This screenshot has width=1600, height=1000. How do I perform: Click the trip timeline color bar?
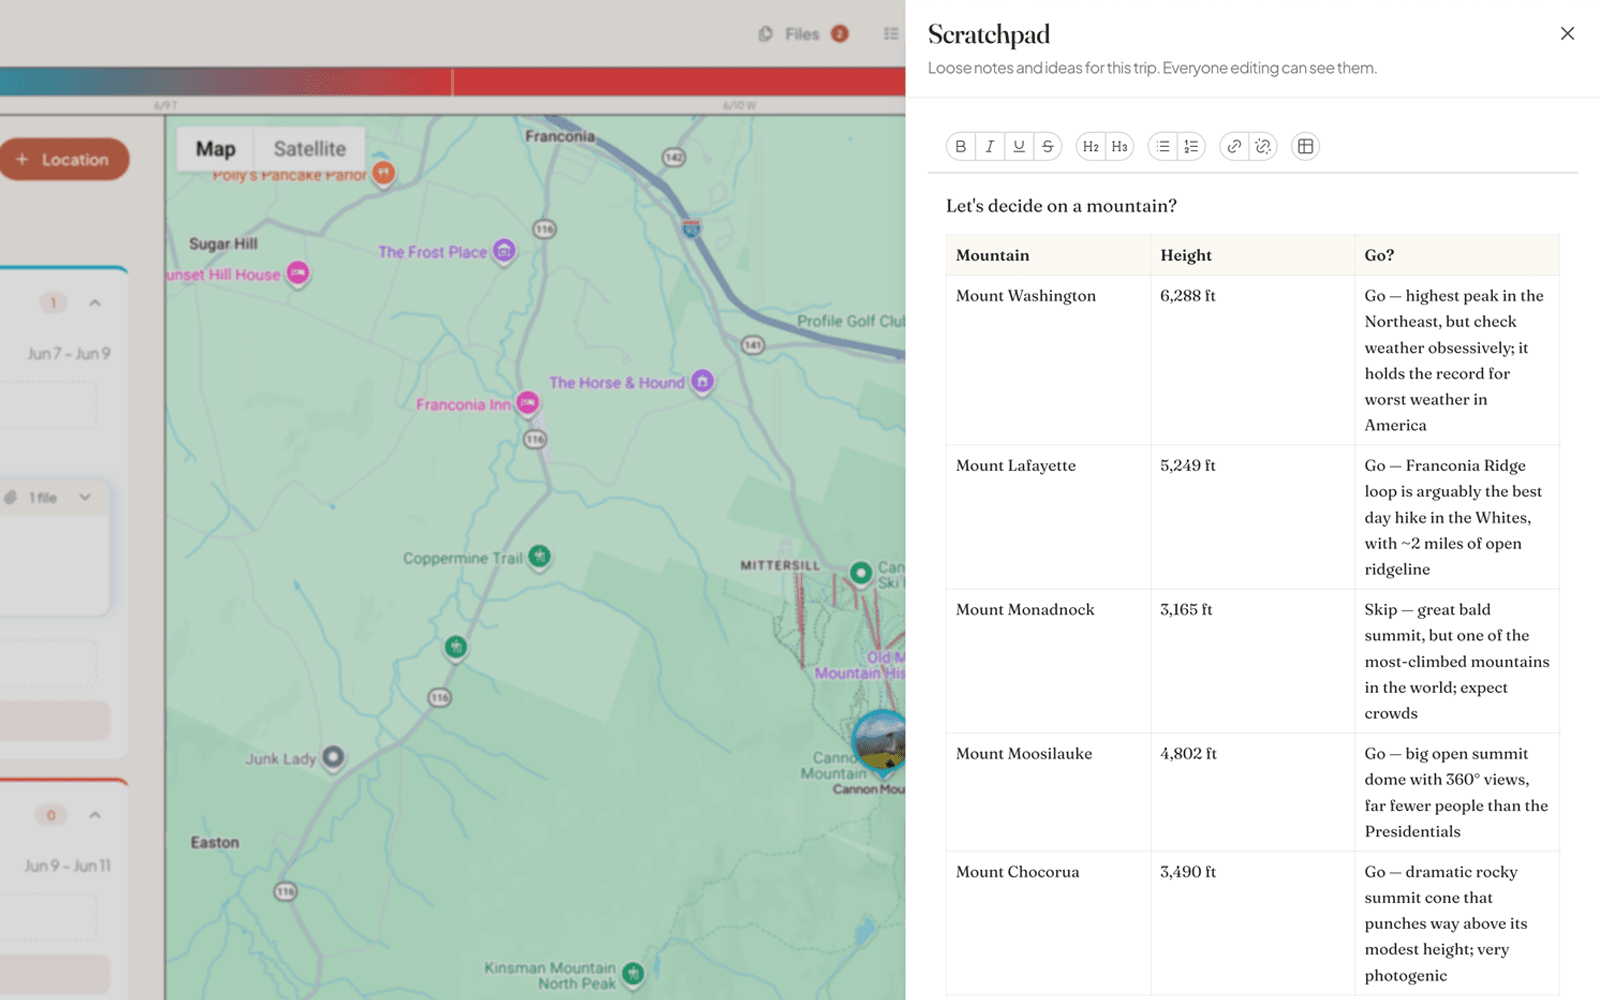coord(452,82)
